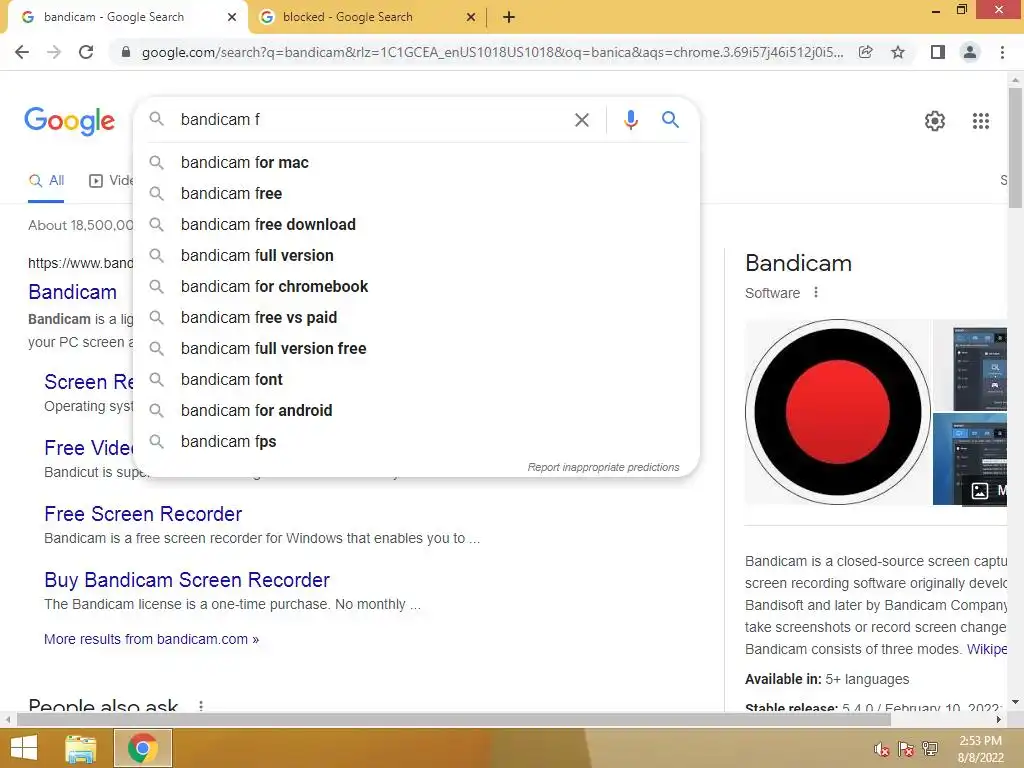1024x768 pixels.
Task: Close the bandicam Google Search tab
Action: point(231,18)
